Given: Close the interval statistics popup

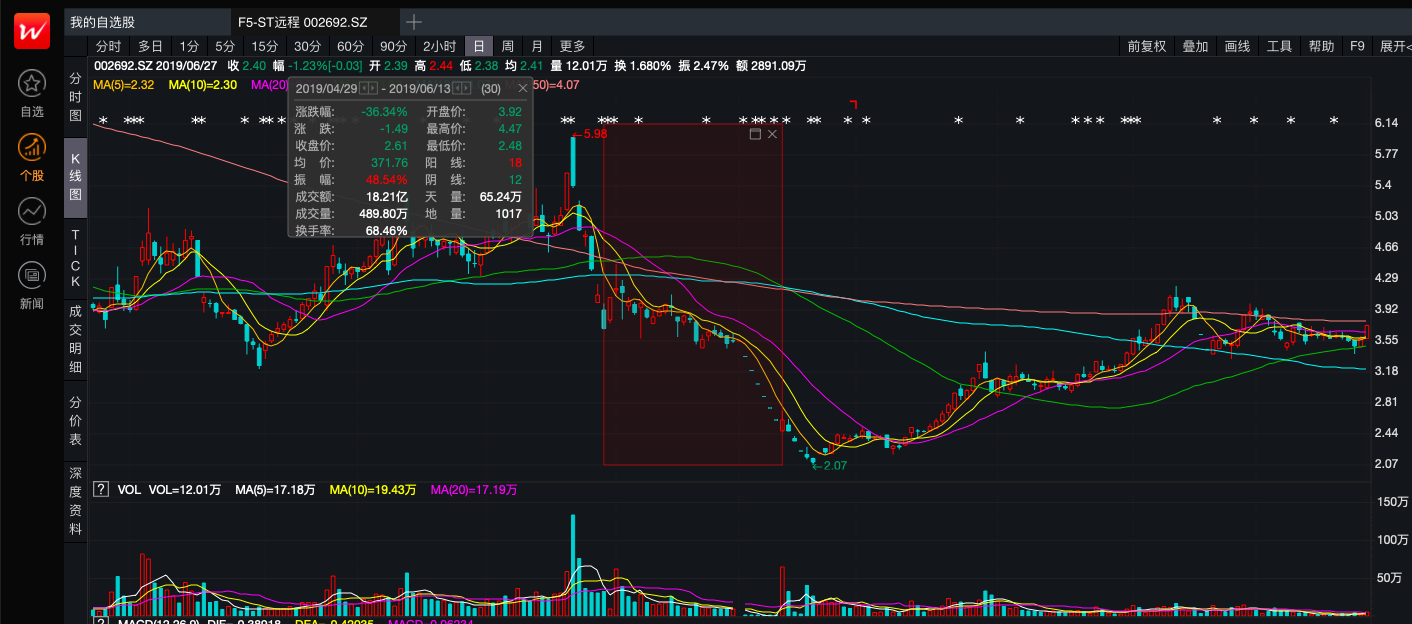Looking at the screenshot, I should coord(522,88).
